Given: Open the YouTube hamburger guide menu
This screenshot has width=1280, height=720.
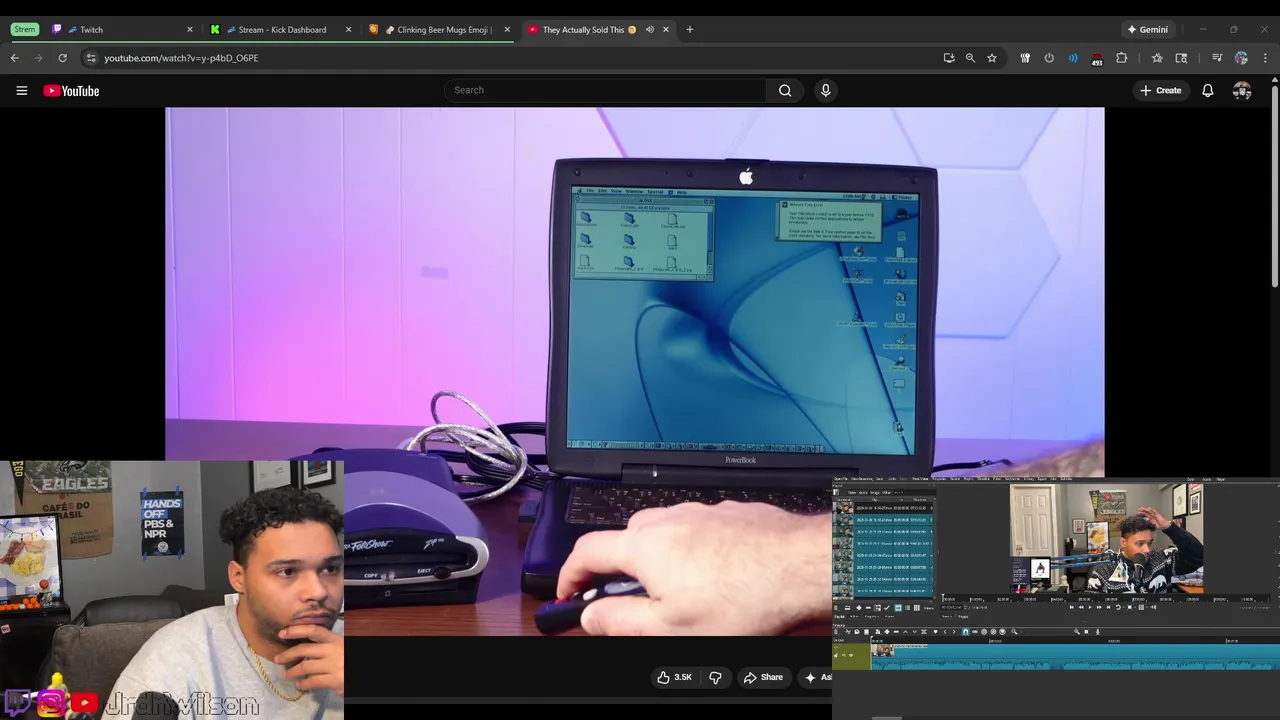Looking at the screenshot, I should click(x=21, y=90).
